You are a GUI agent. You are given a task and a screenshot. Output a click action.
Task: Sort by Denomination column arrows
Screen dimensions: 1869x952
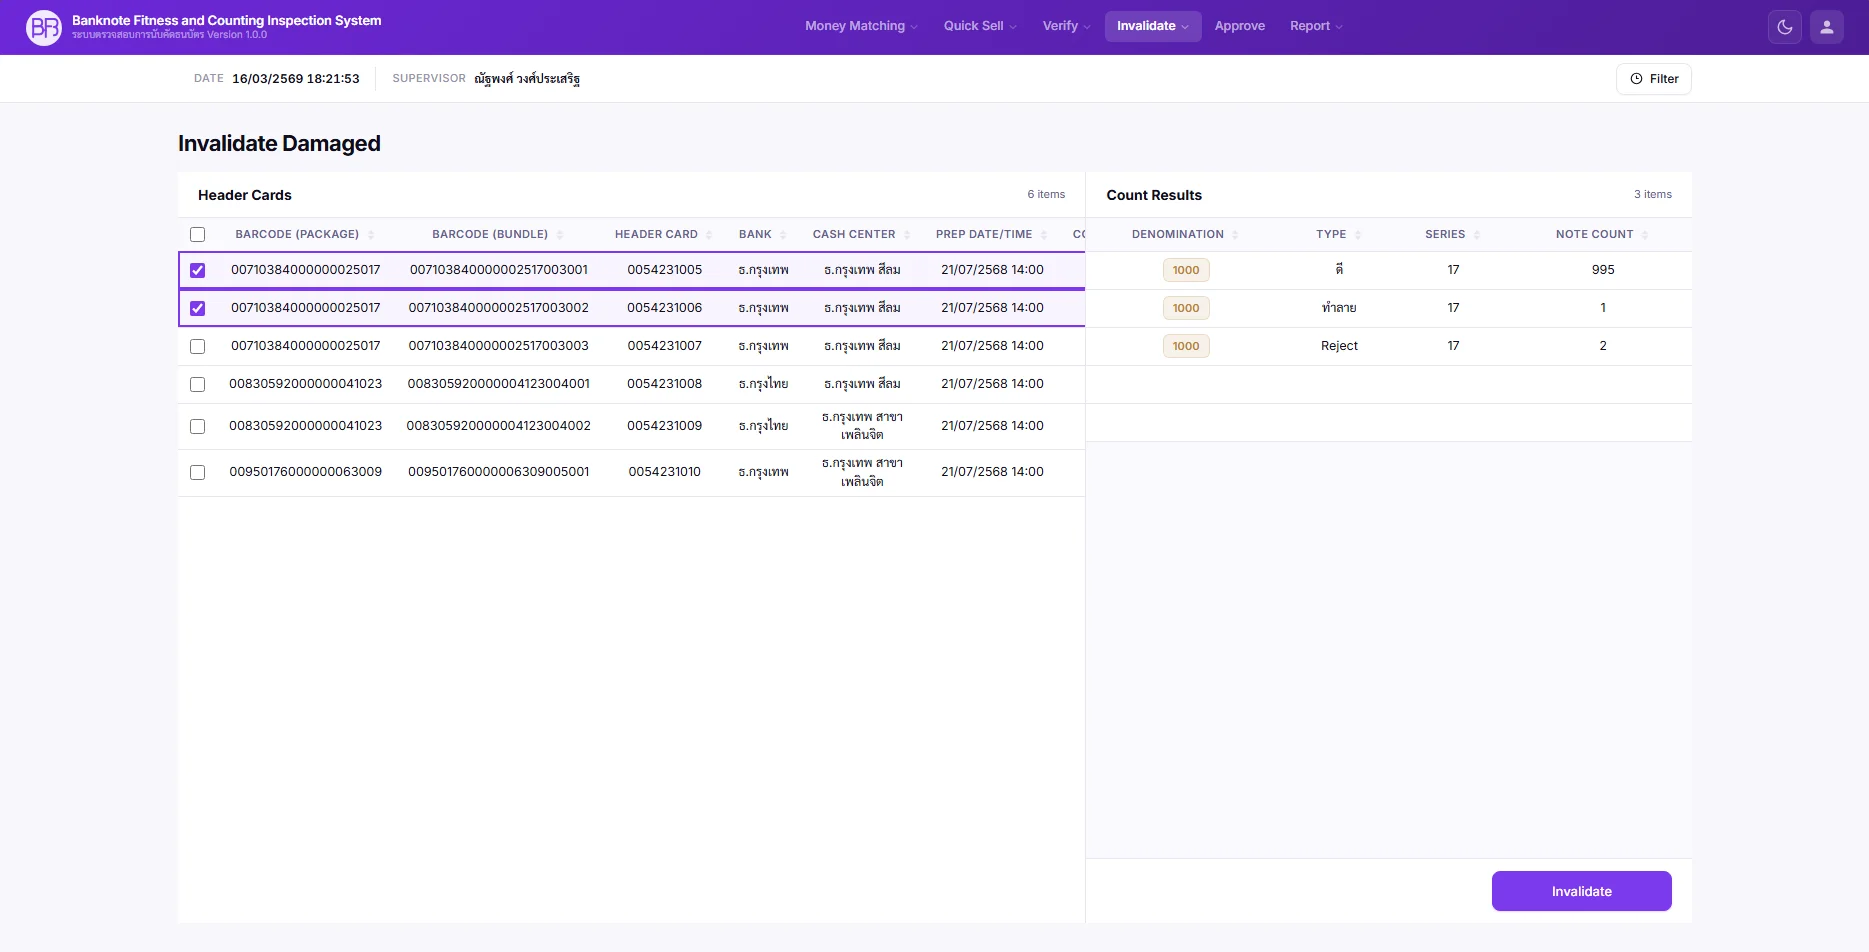1235,235
